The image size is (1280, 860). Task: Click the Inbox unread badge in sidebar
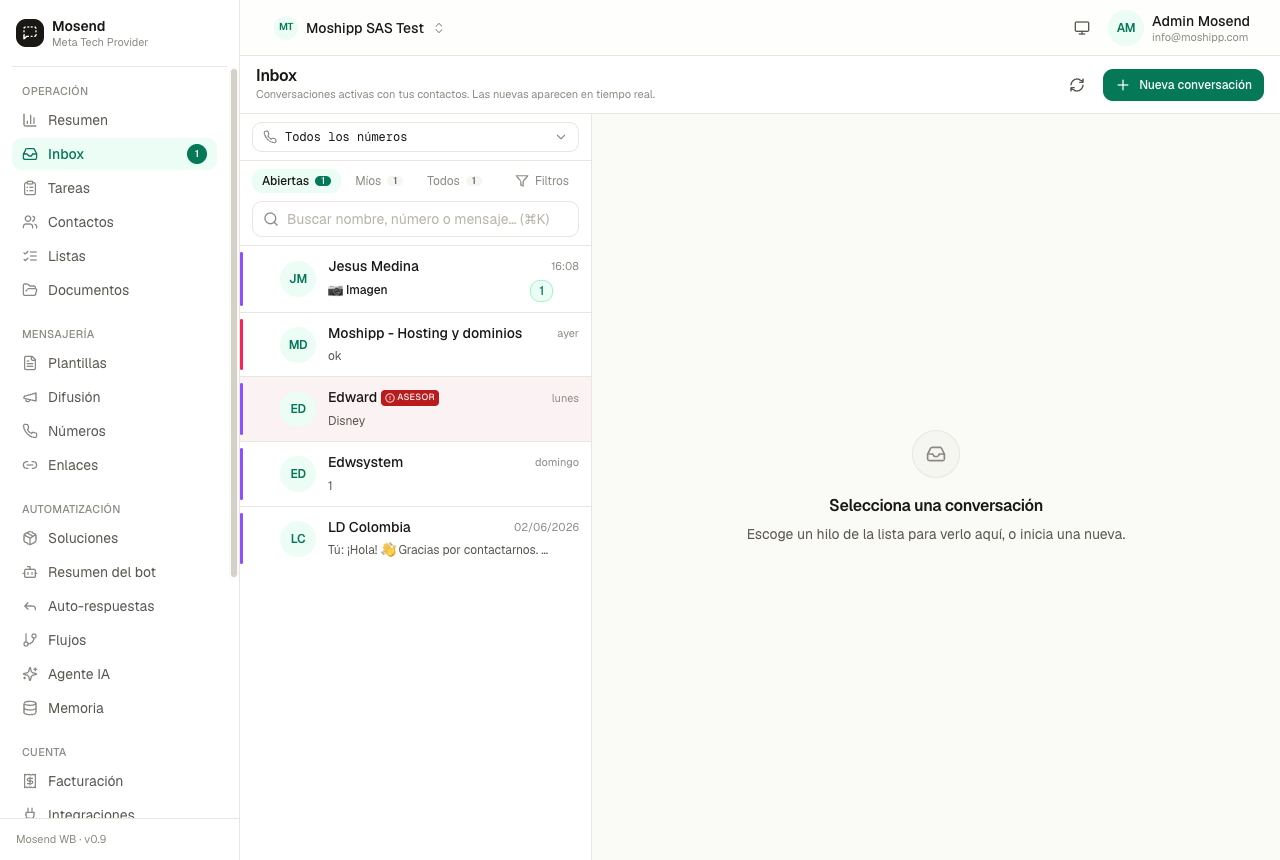click(197, 154)
